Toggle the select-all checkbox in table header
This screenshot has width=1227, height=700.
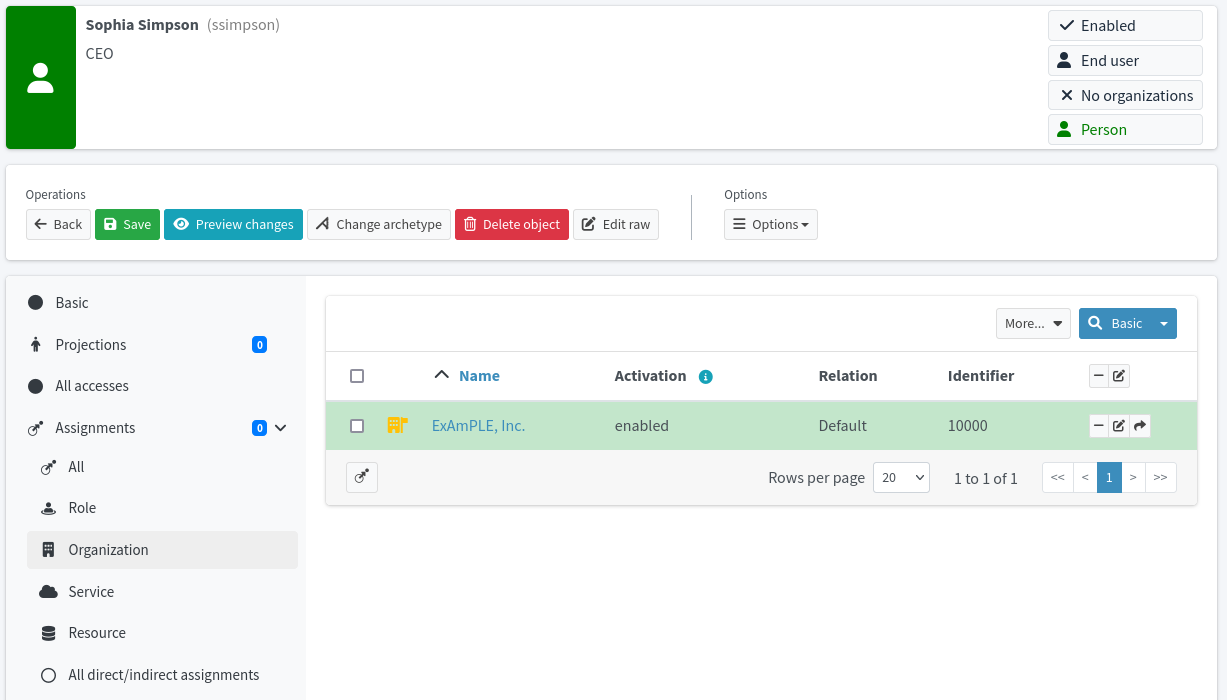click(x=357, y=376)
